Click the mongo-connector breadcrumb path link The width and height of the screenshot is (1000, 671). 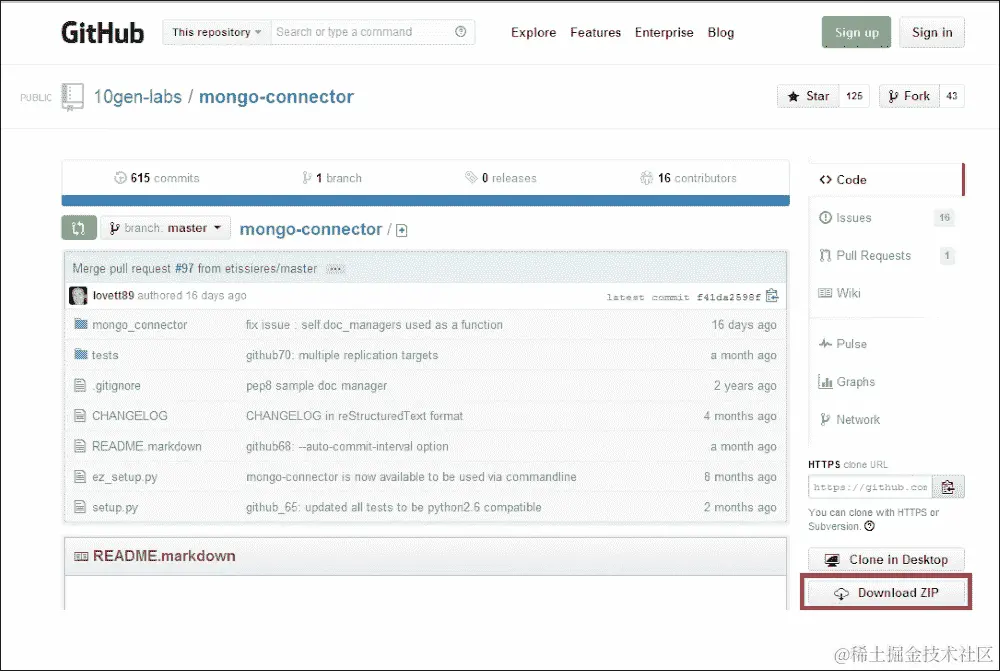point(311,229)
